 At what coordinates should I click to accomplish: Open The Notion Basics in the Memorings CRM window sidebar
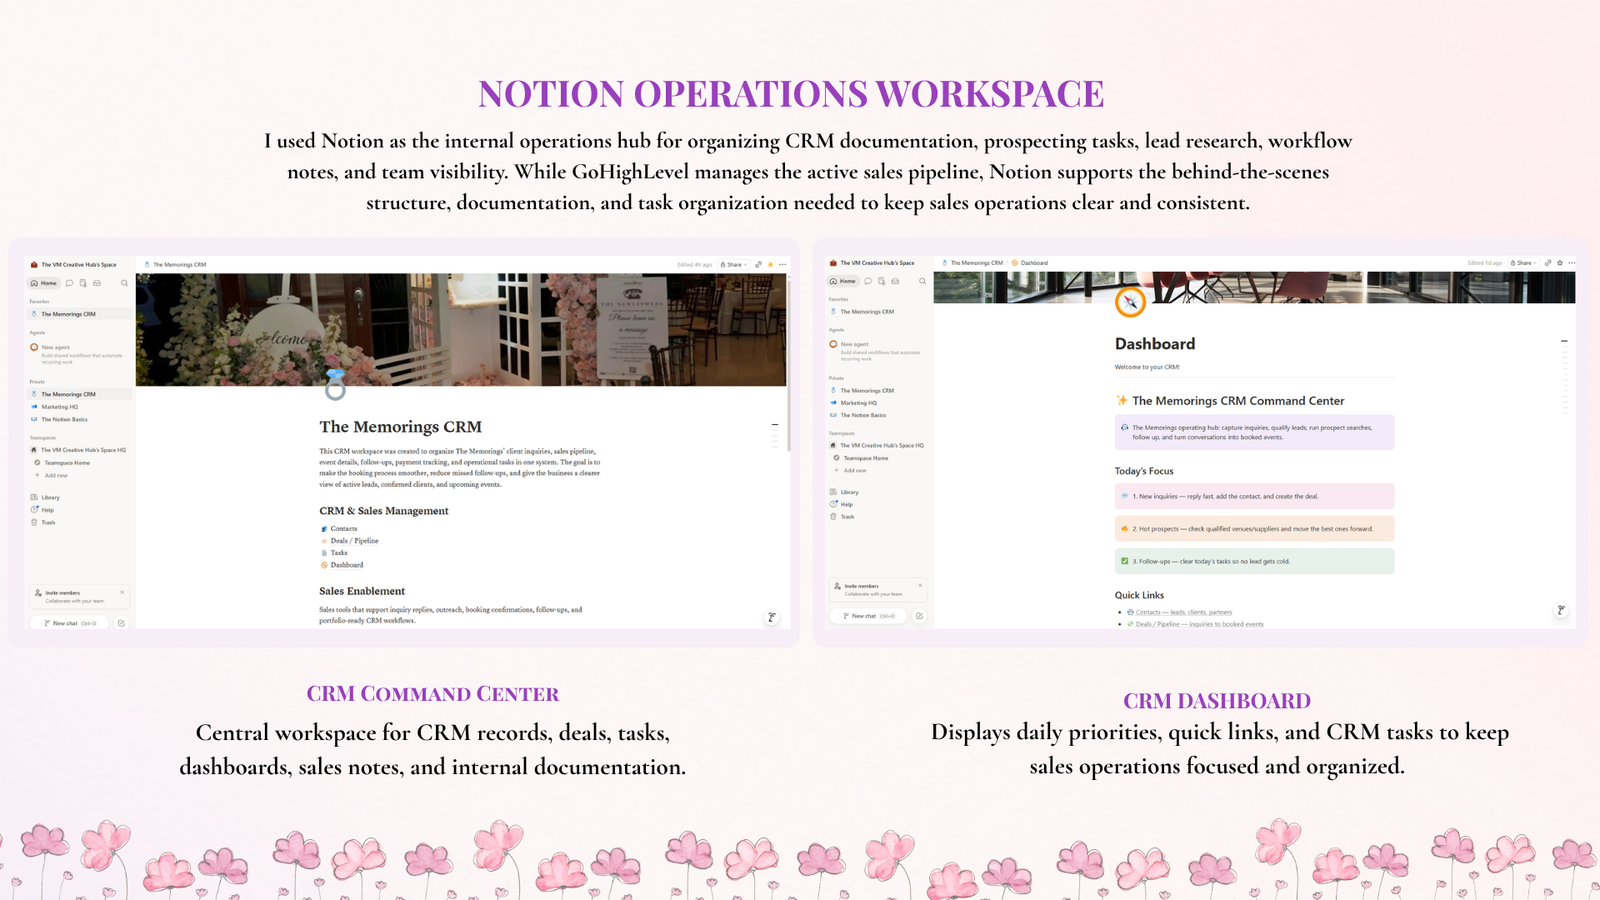pos(60,420)
